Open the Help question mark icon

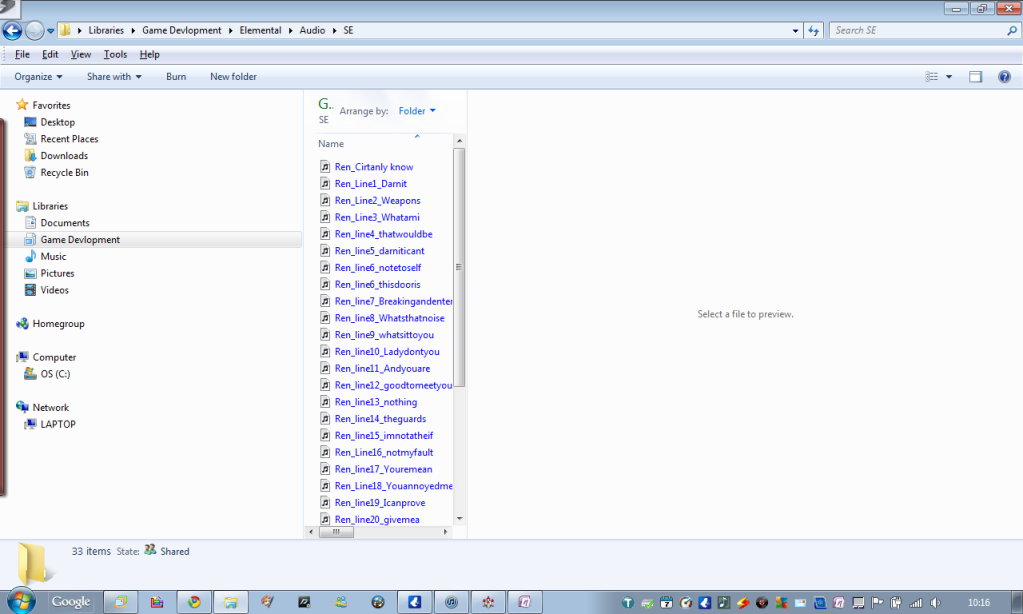pyautogui.click(x=1004, y=77)
